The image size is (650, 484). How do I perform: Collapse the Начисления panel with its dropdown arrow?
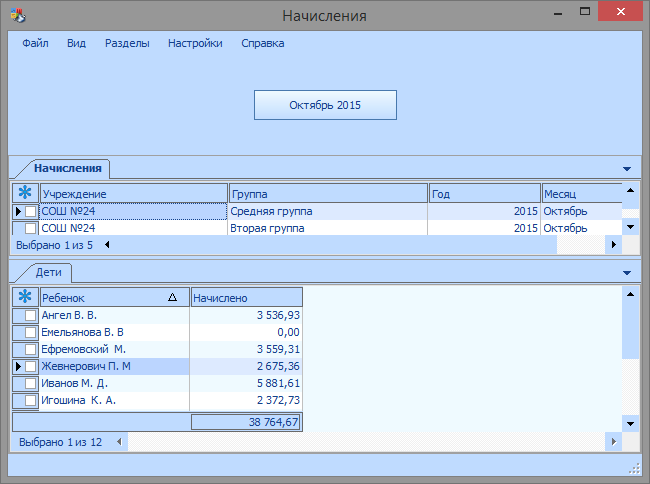point(627,169)
